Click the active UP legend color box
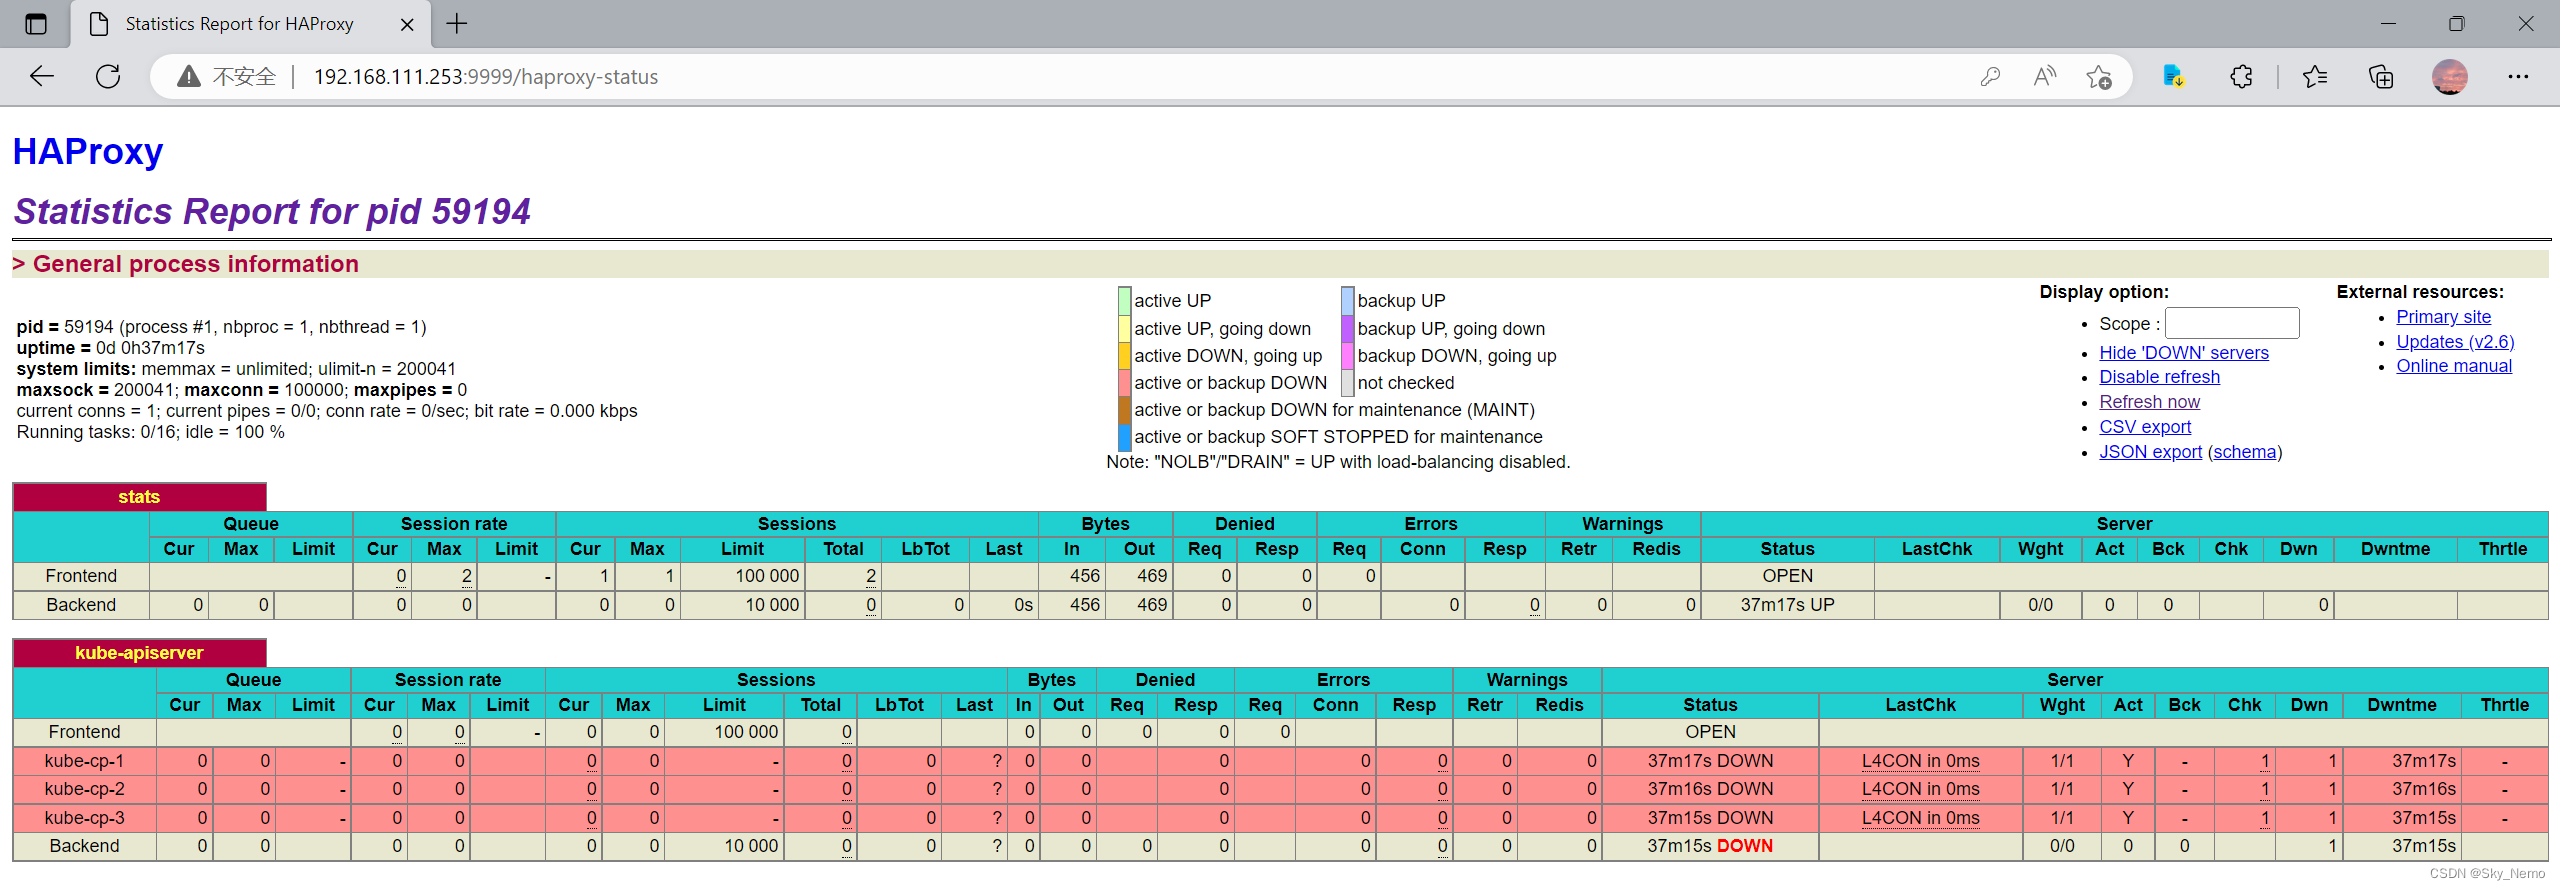Image resolution: width=2560 pixels, height=890 pixels. tap(1124, 300)
